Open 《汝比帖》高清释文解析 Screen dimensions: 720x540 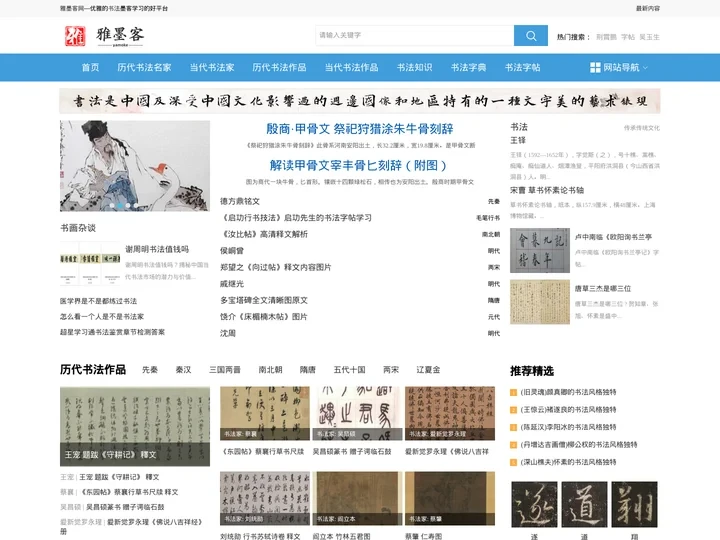(x=264, y=234)
